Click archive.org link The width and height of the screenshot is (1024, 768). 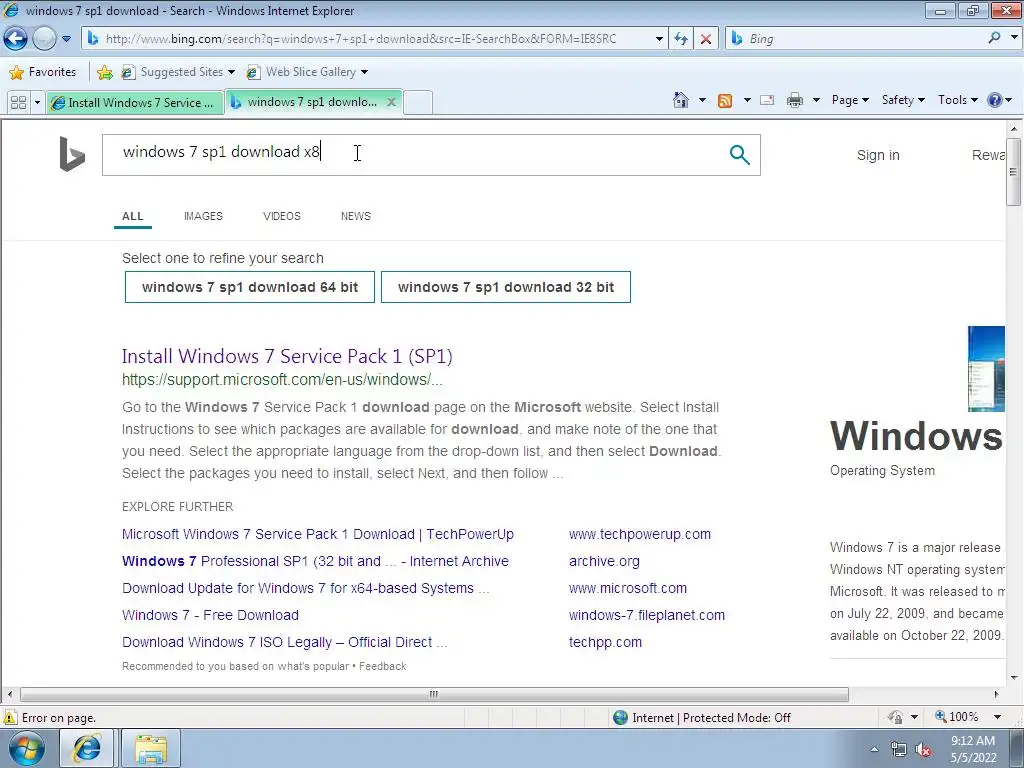coord(604,561)
